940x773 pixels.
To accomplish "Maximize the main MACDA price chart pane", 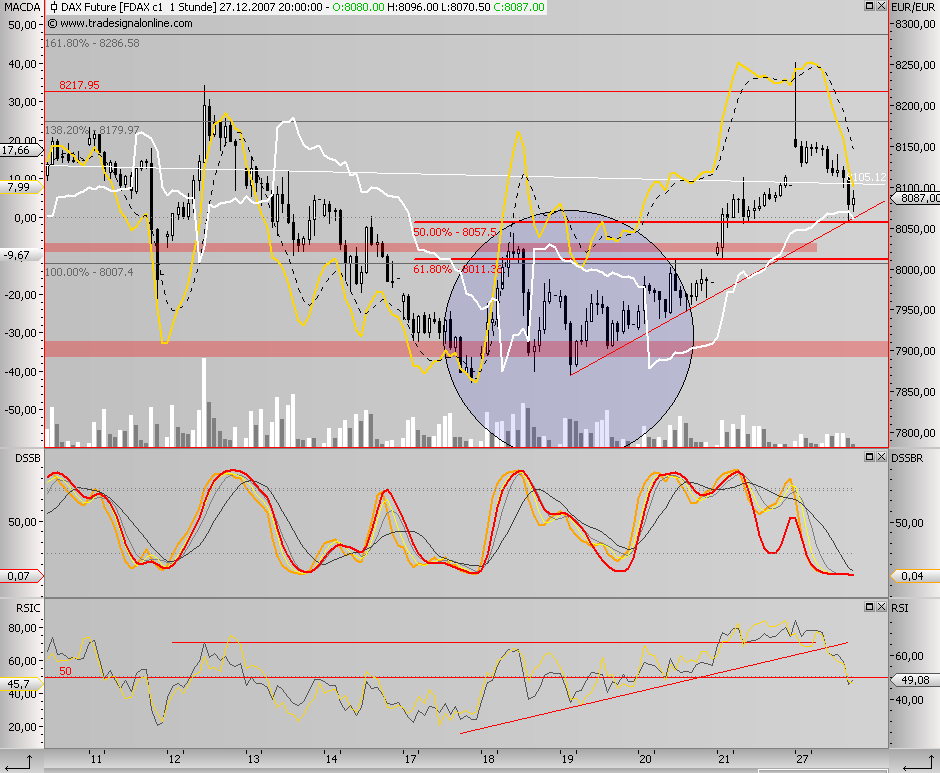I will click(x=869, y=6).
